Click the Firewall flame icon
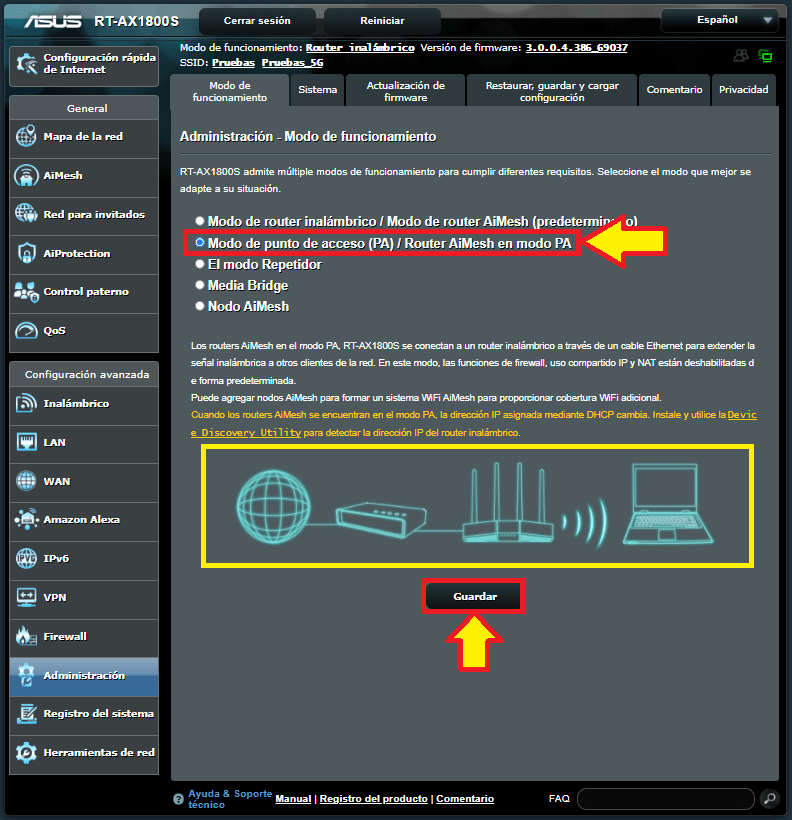 click(27, 637)
